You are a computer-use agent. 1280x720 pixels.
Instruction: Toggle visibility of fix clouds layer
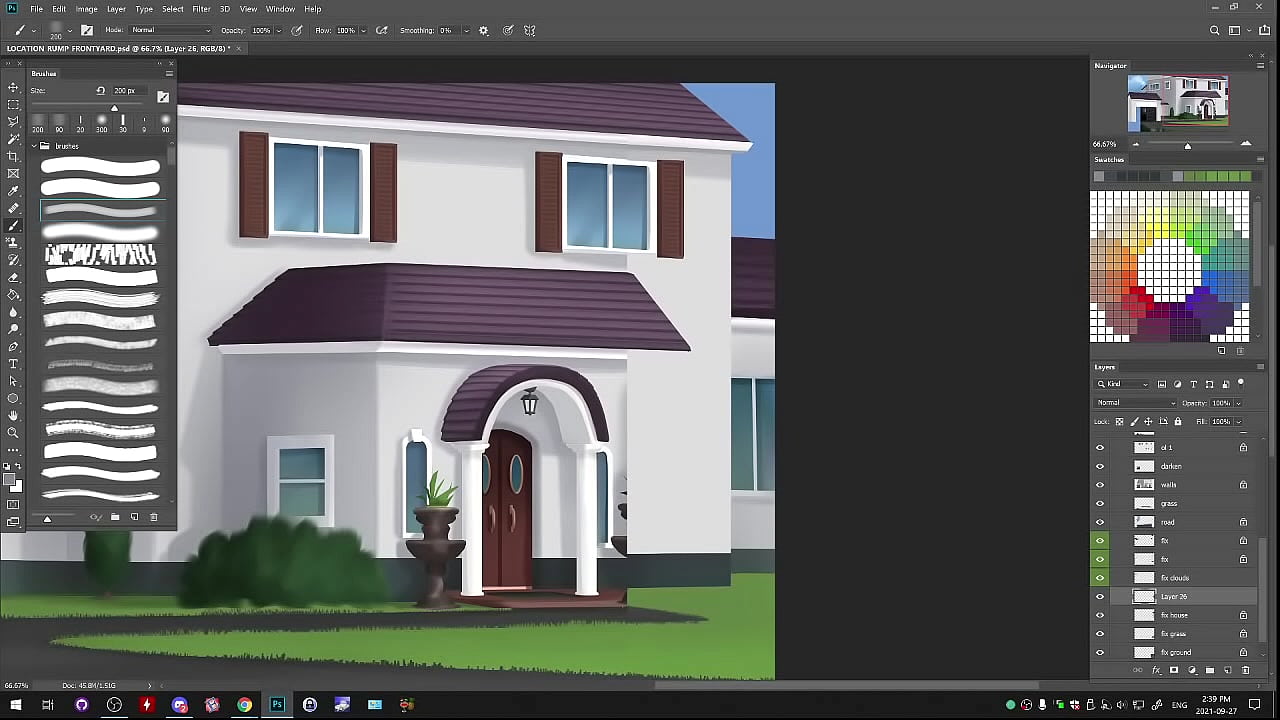point(1100,578)
